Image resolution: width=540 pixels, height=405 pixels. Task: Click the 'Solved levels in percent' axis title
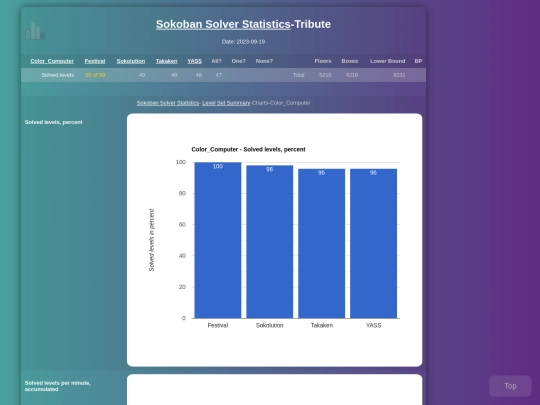(152, 240)
